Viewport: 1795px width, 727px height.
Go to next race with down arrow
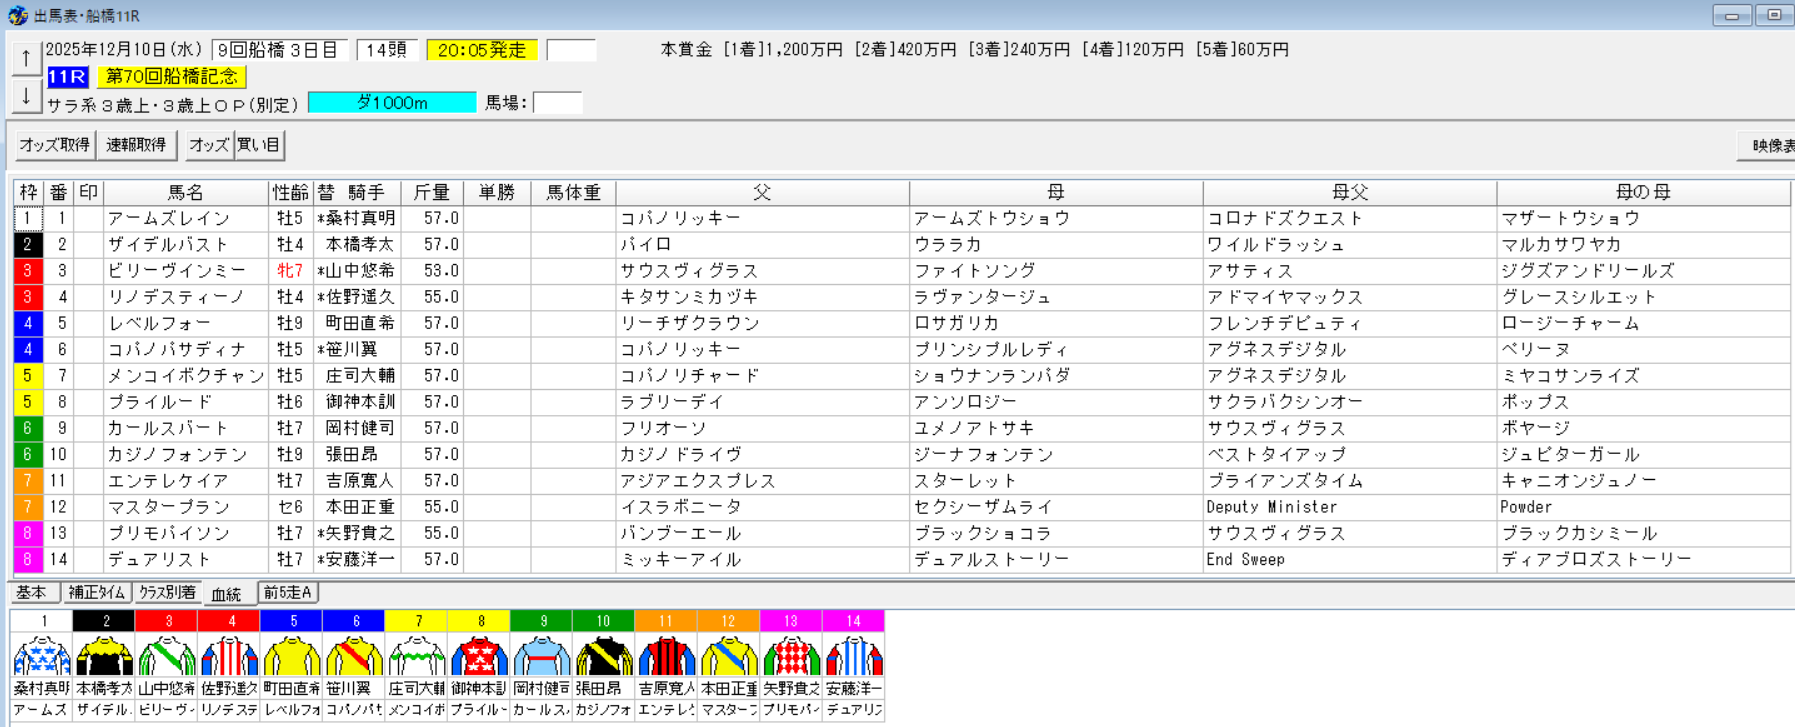(x=26, y=97)
